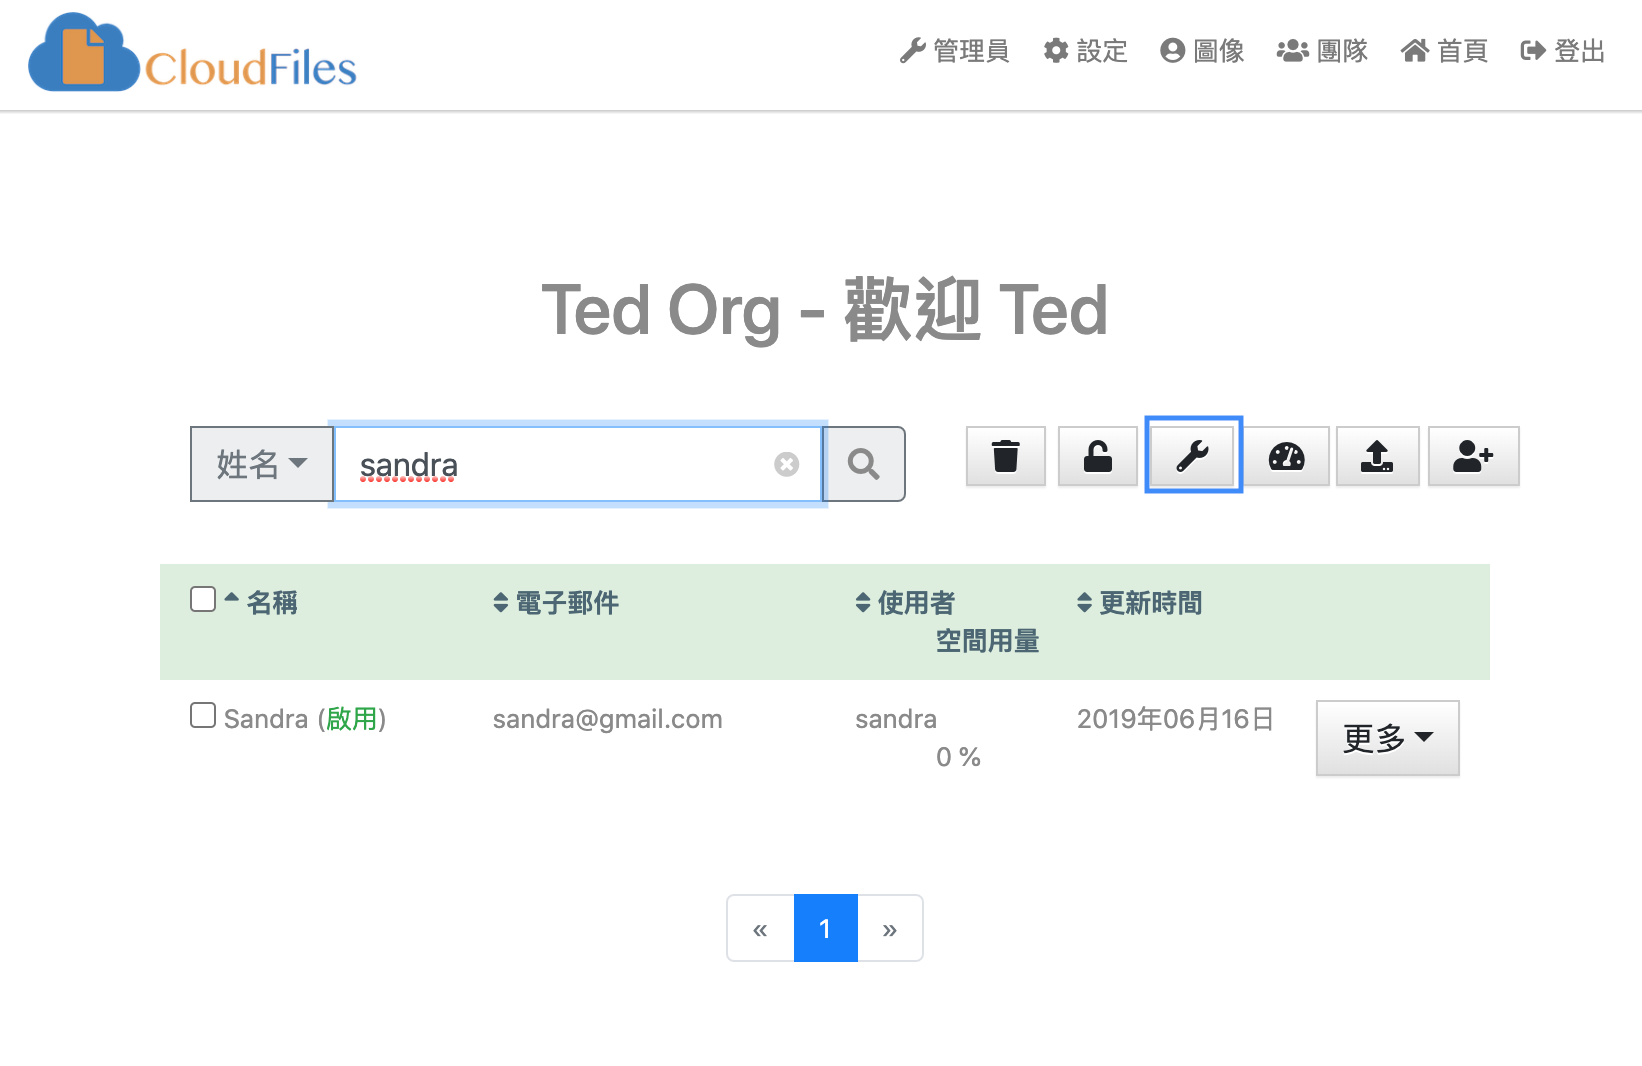Open the 更多 dropdown for Sandra
This screenshot has height=1066, width=1642.
1387,738
